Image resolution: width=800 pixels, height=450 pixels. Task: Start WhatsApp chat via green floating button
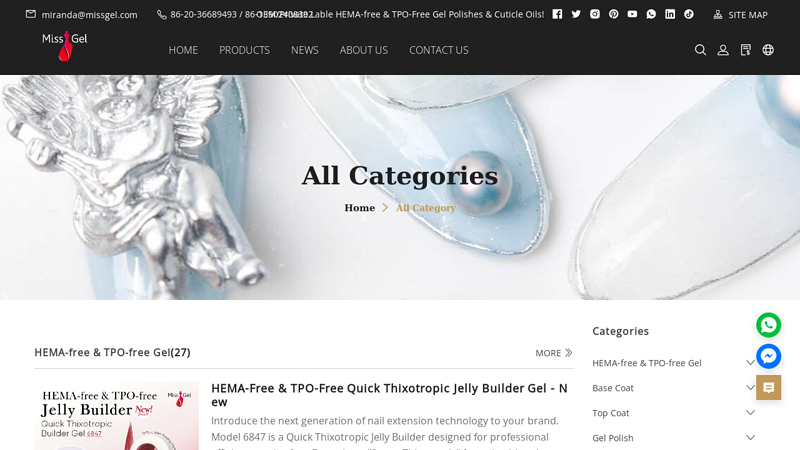768,325
